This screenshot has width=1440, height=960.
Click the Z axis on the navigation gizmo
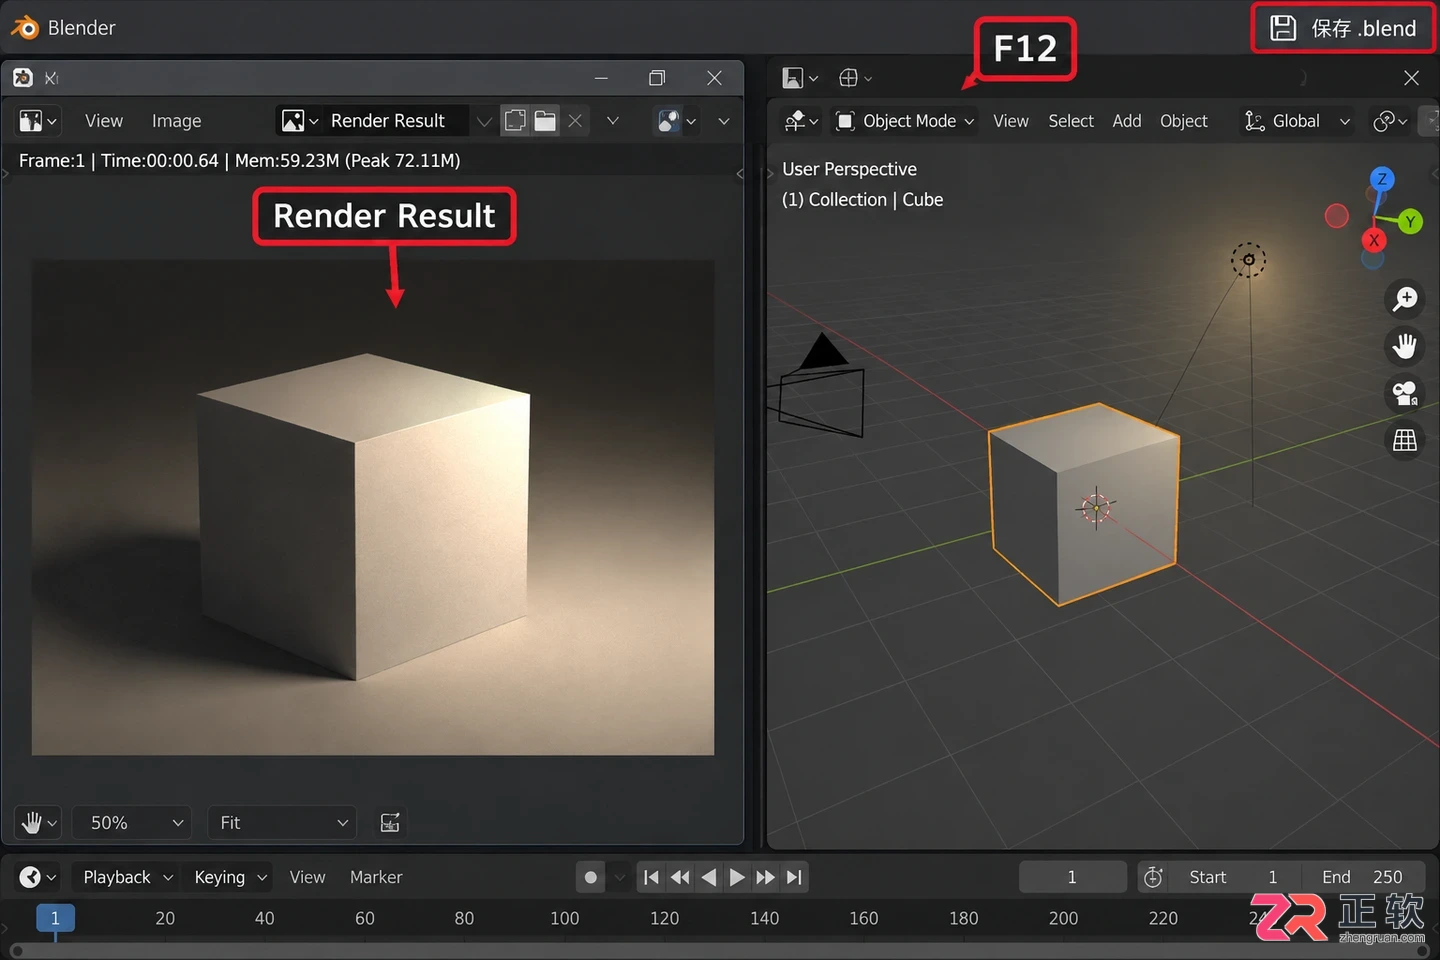(x=1382, y=179)
